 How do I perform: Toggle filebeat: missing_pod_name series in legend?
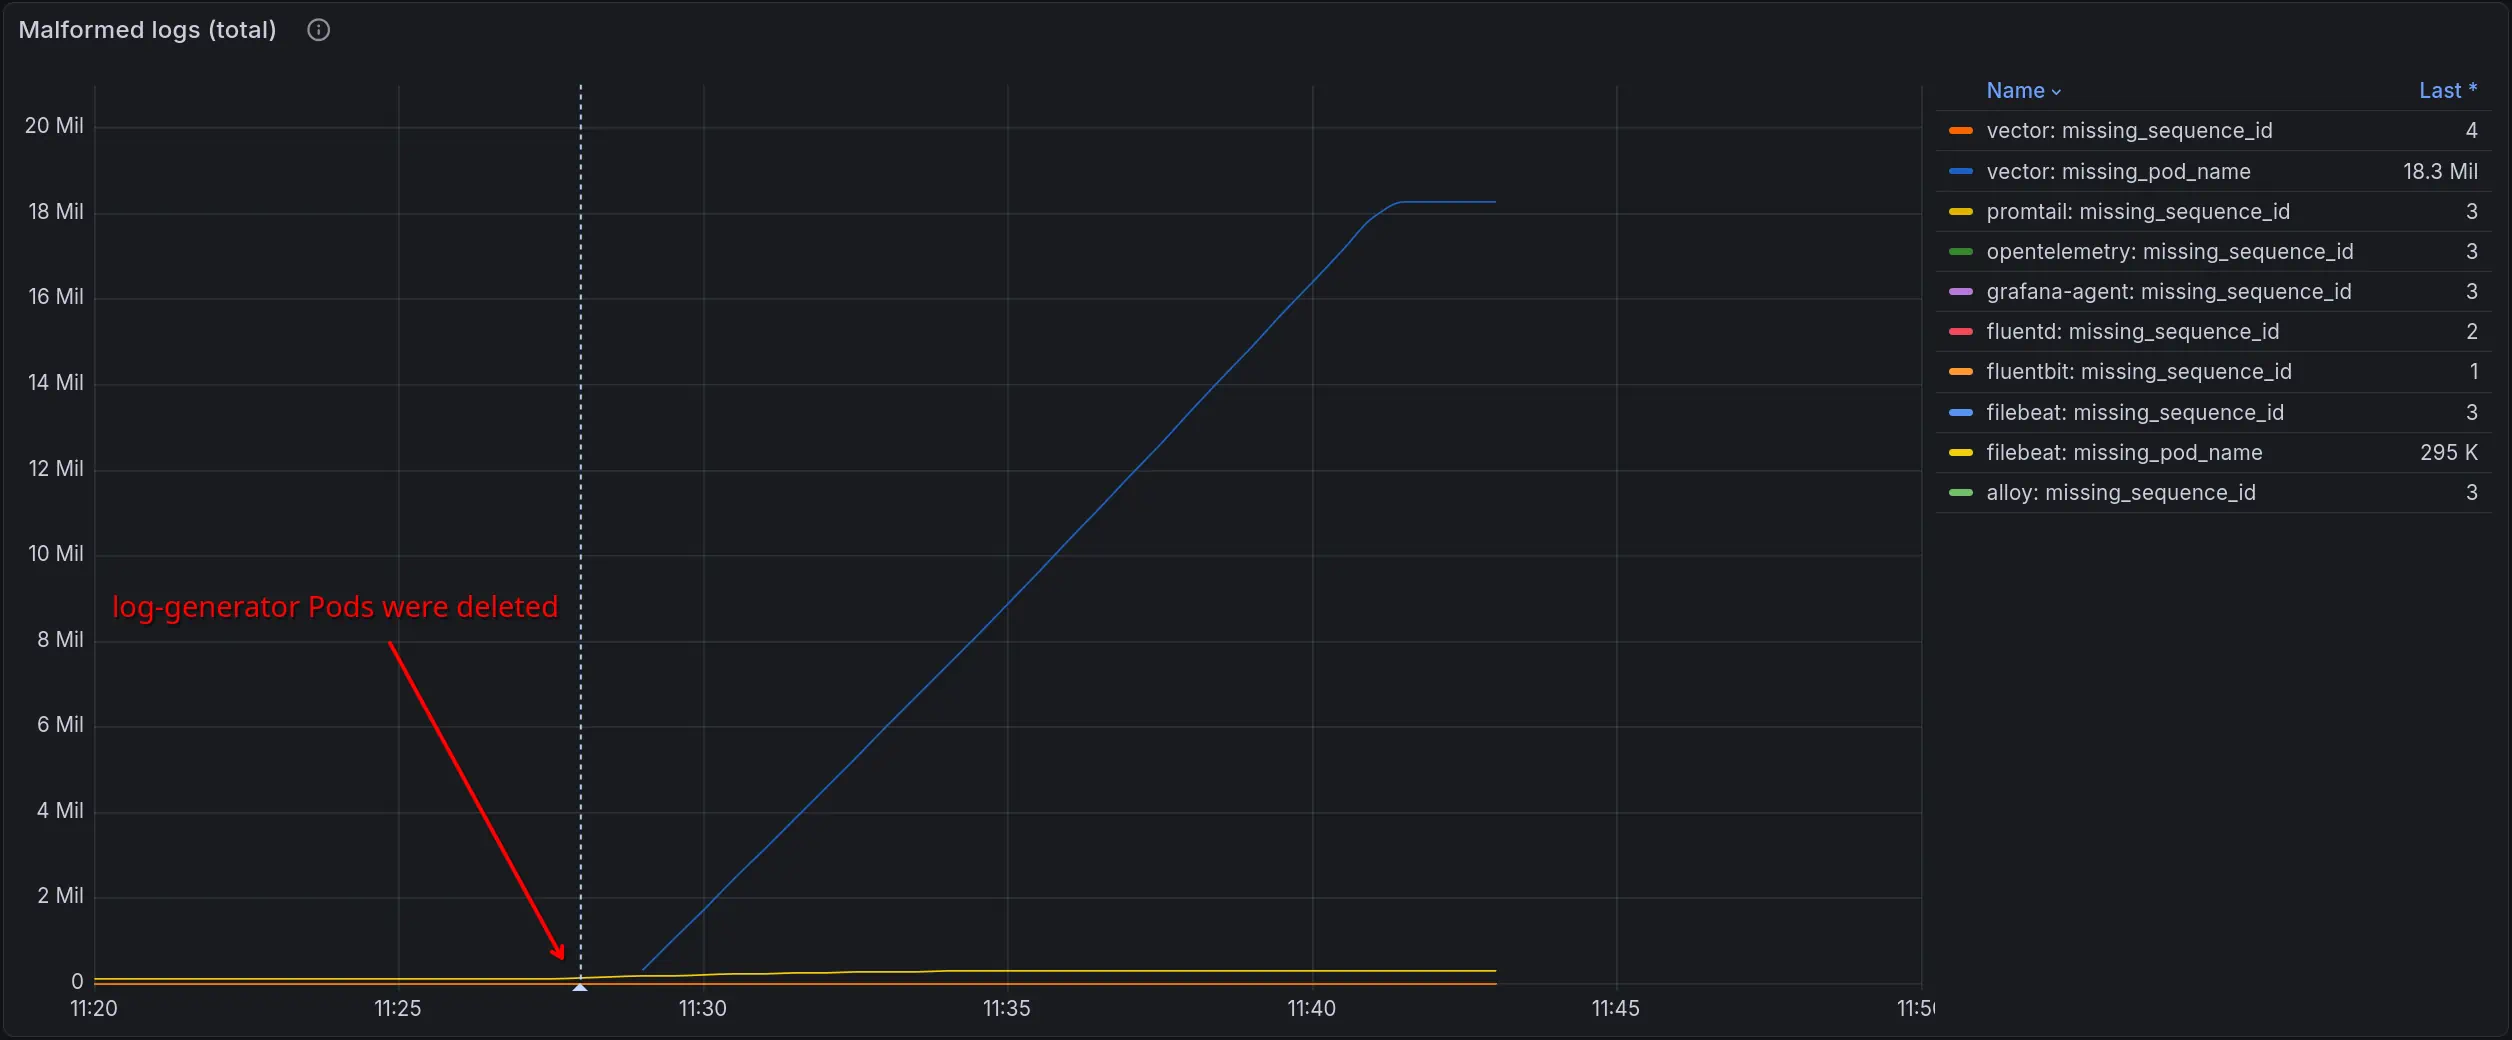[x=2123, y=453]
